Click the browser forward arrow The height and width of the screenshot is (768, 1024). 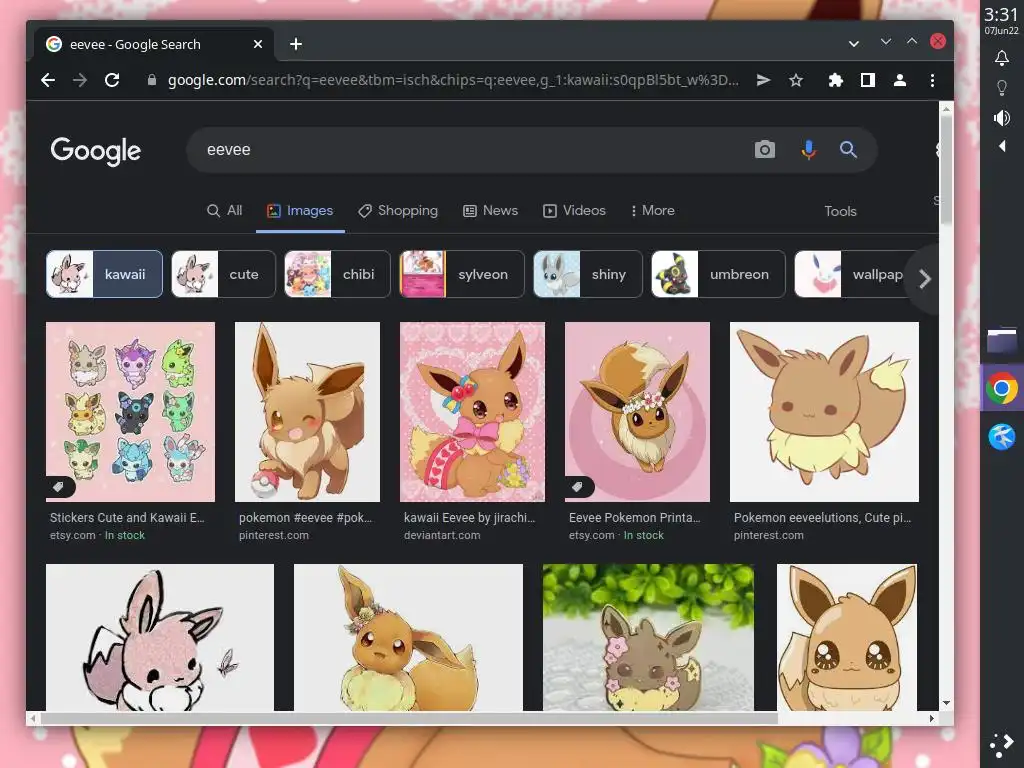coord(80,80)
